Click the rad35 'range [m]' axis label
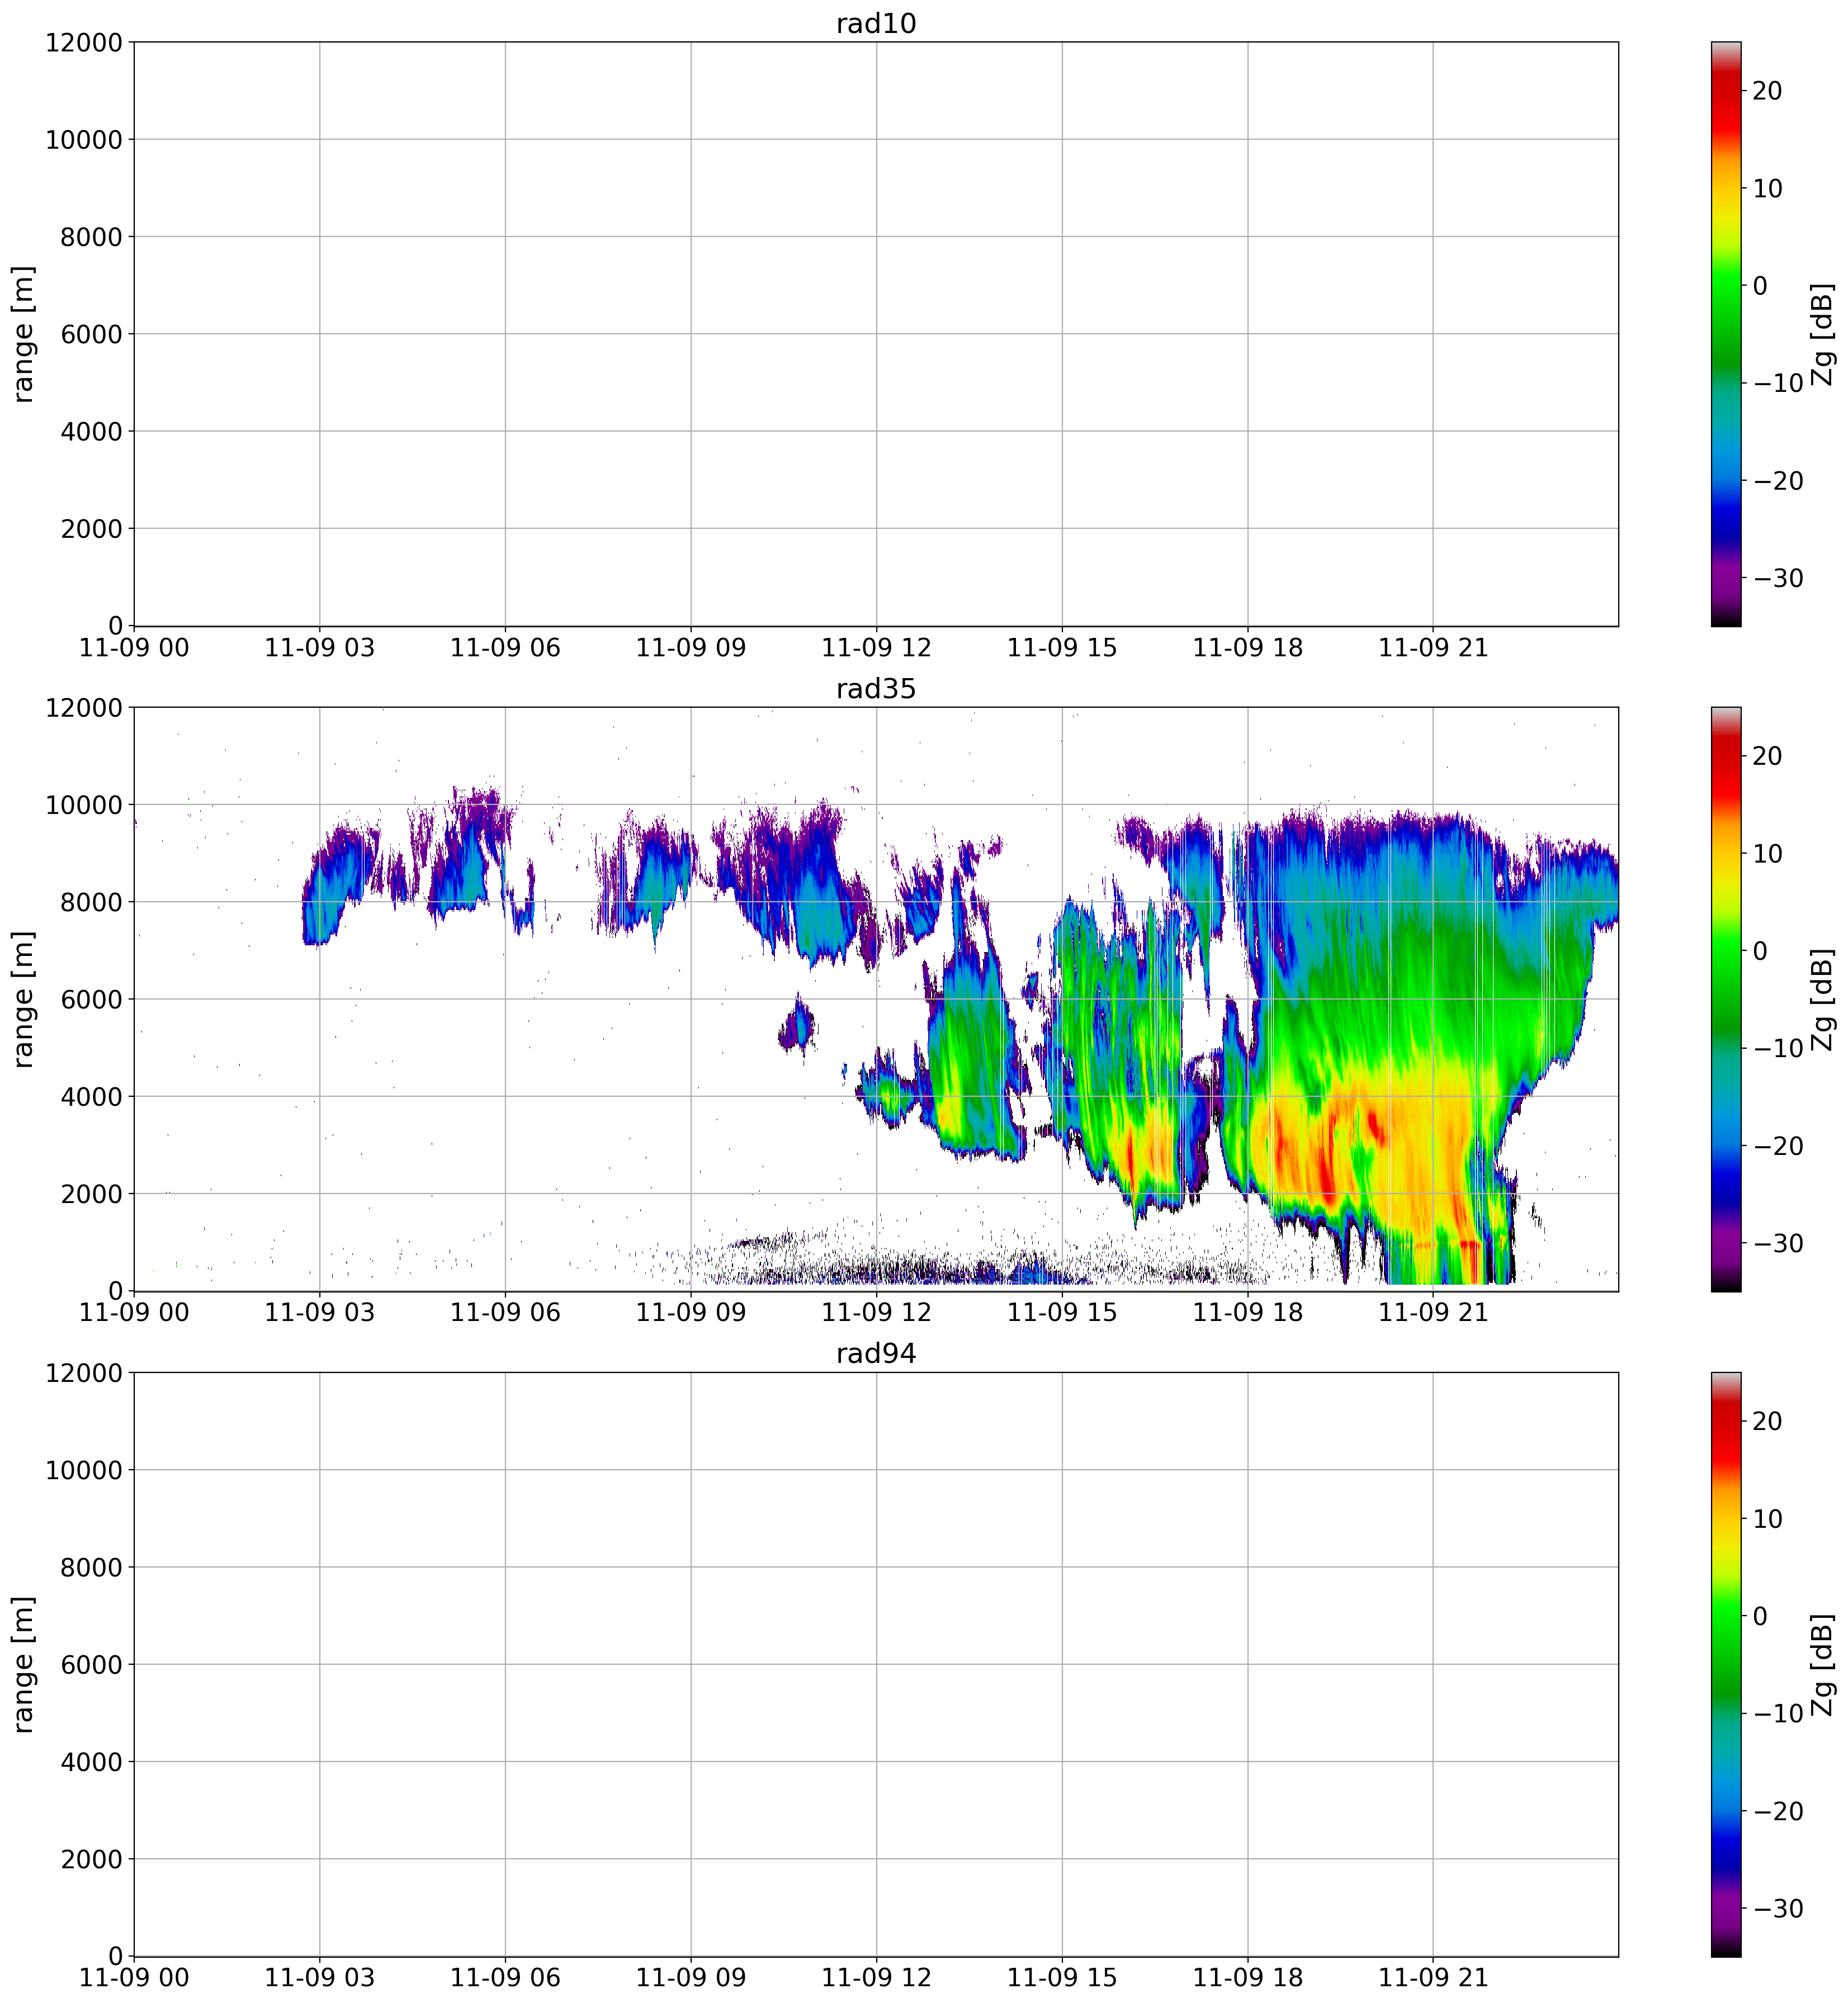 (x=24, y=999)
